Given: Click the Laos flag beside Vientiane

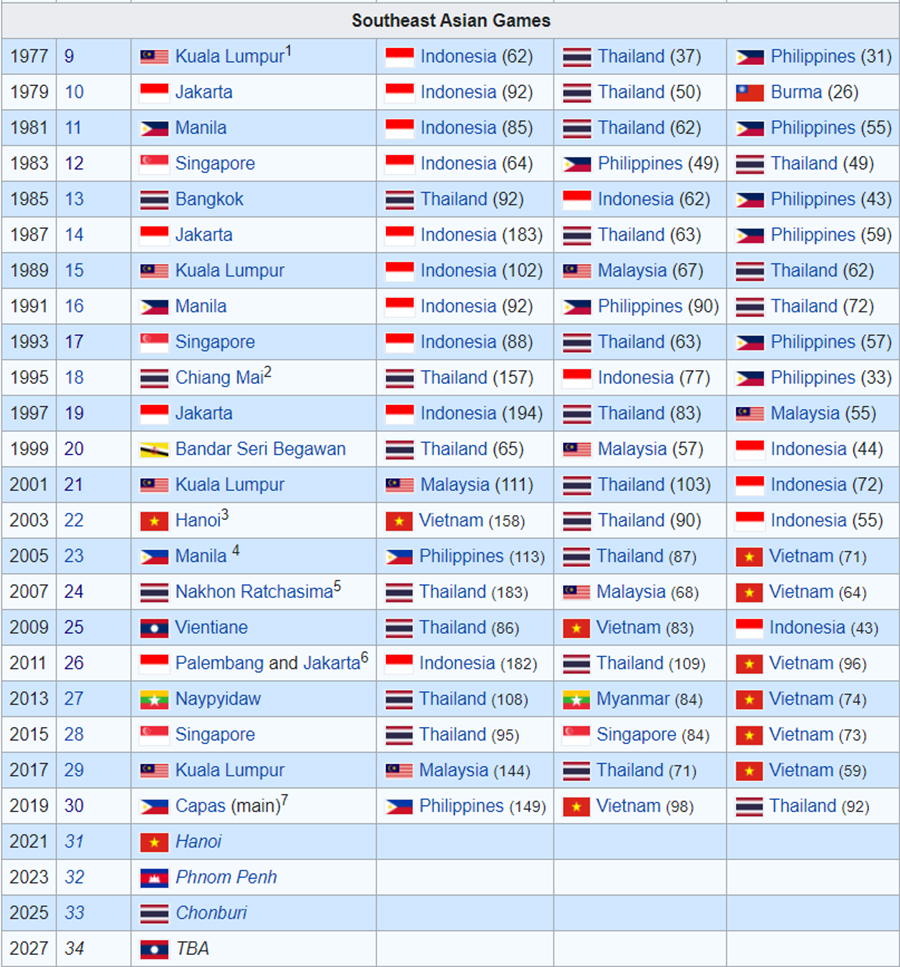Looking at the screenshot, I should (x=154, y=628).
